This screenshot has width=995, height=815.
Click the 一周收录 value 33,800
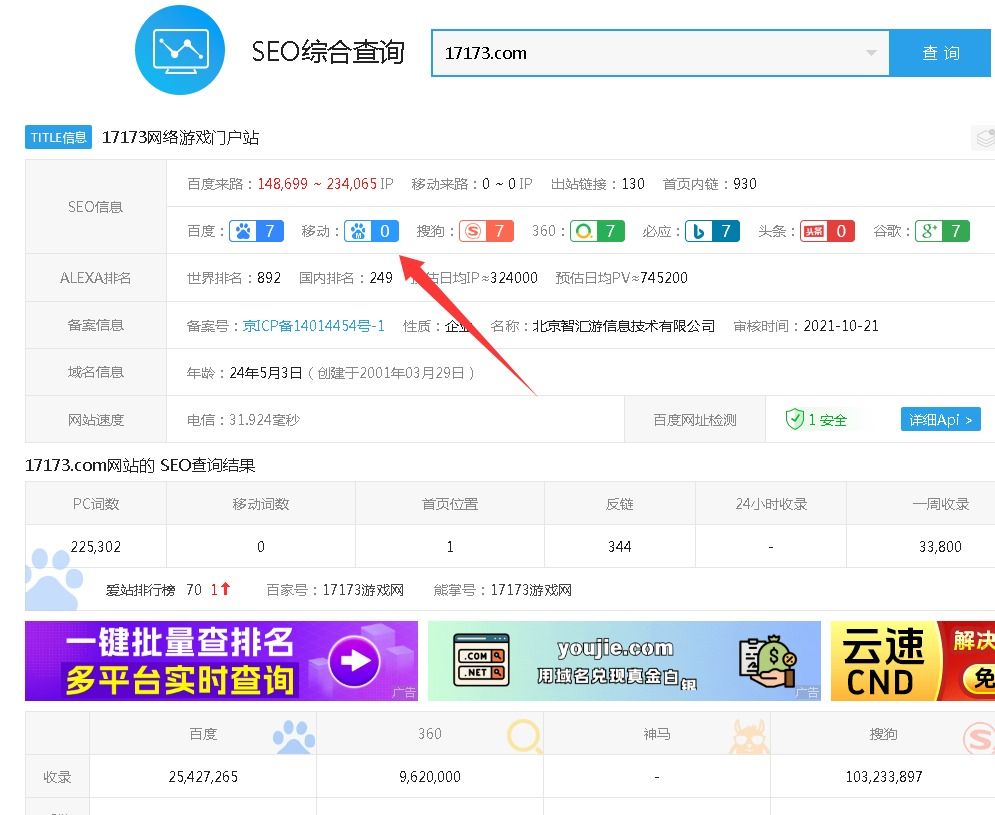939,547
